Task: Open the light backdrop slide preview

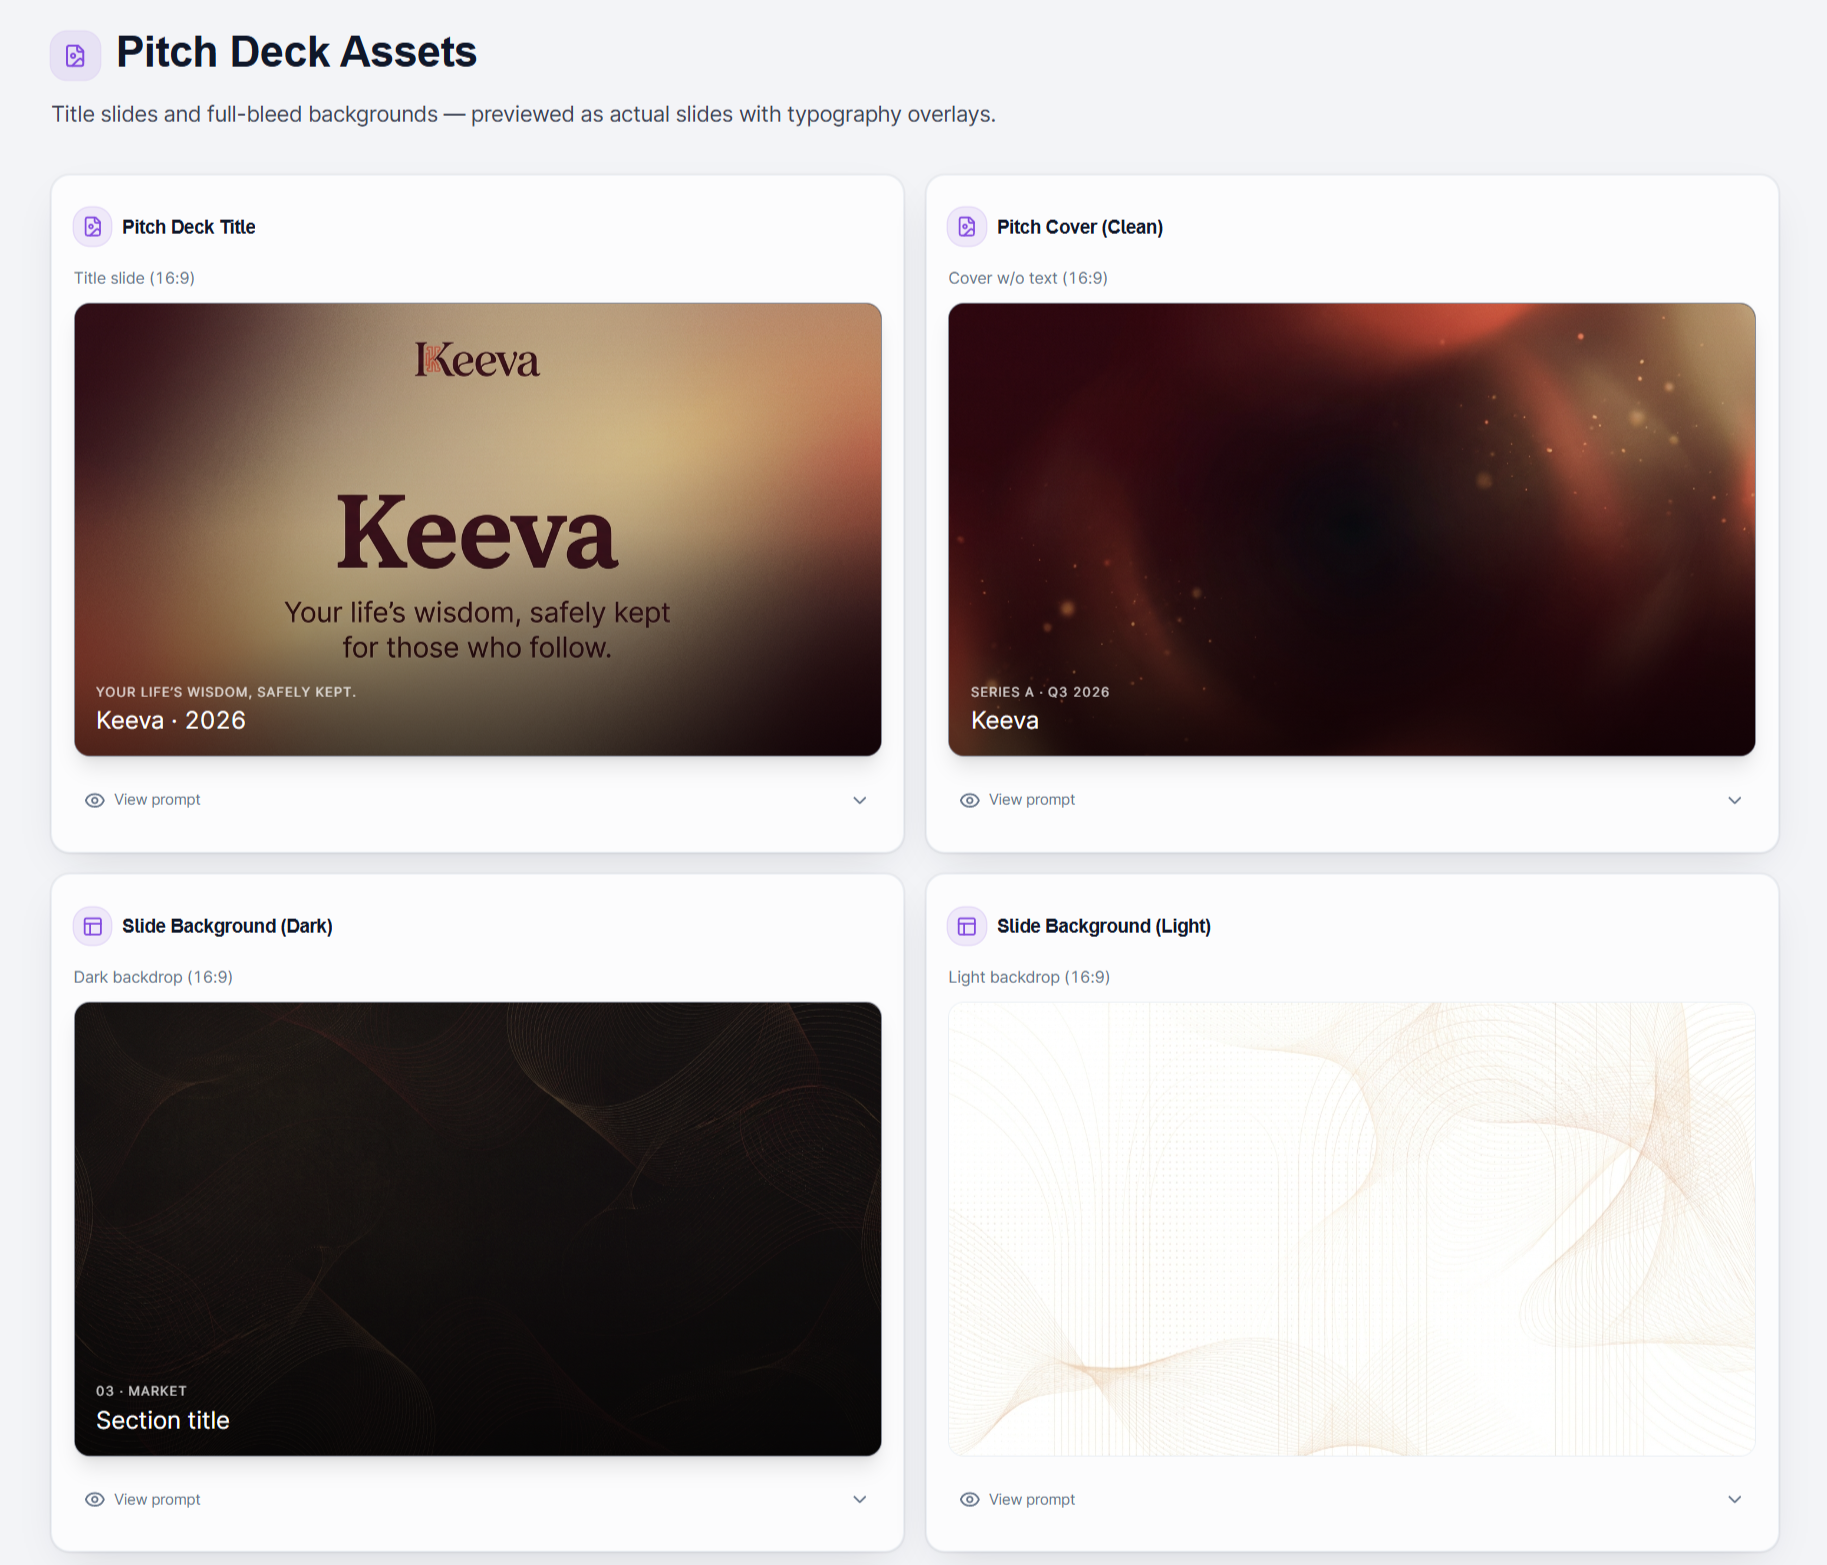Action: point(1352,1229)
